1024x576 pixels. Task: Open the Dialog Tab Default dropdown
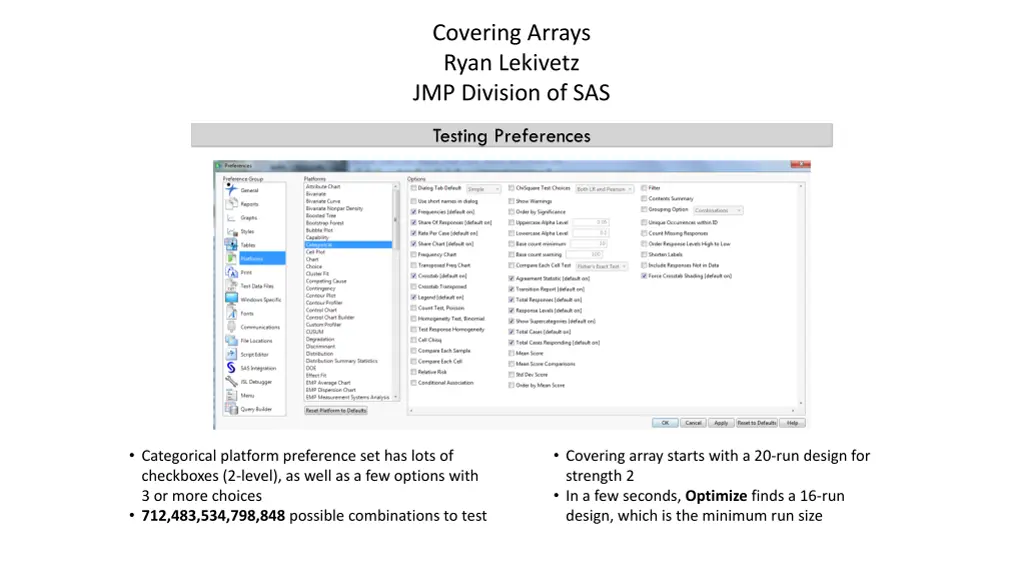pos(483,189)
